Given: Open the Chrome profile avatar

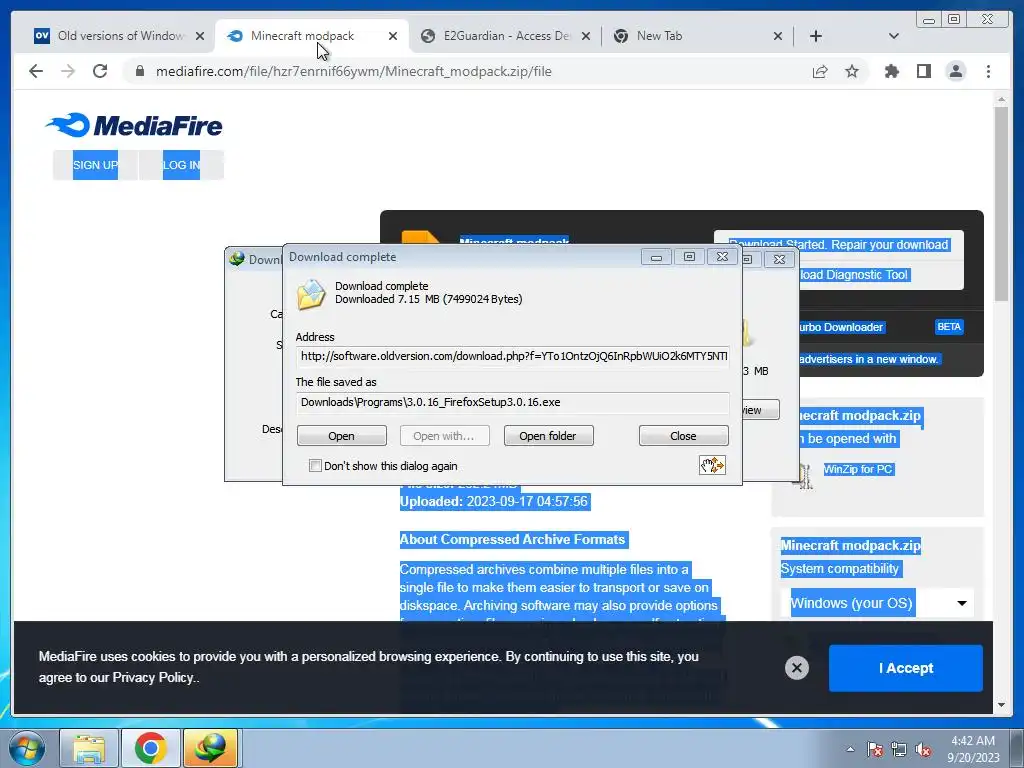Looking at the screenshot, I should click(x=955, y=71).
